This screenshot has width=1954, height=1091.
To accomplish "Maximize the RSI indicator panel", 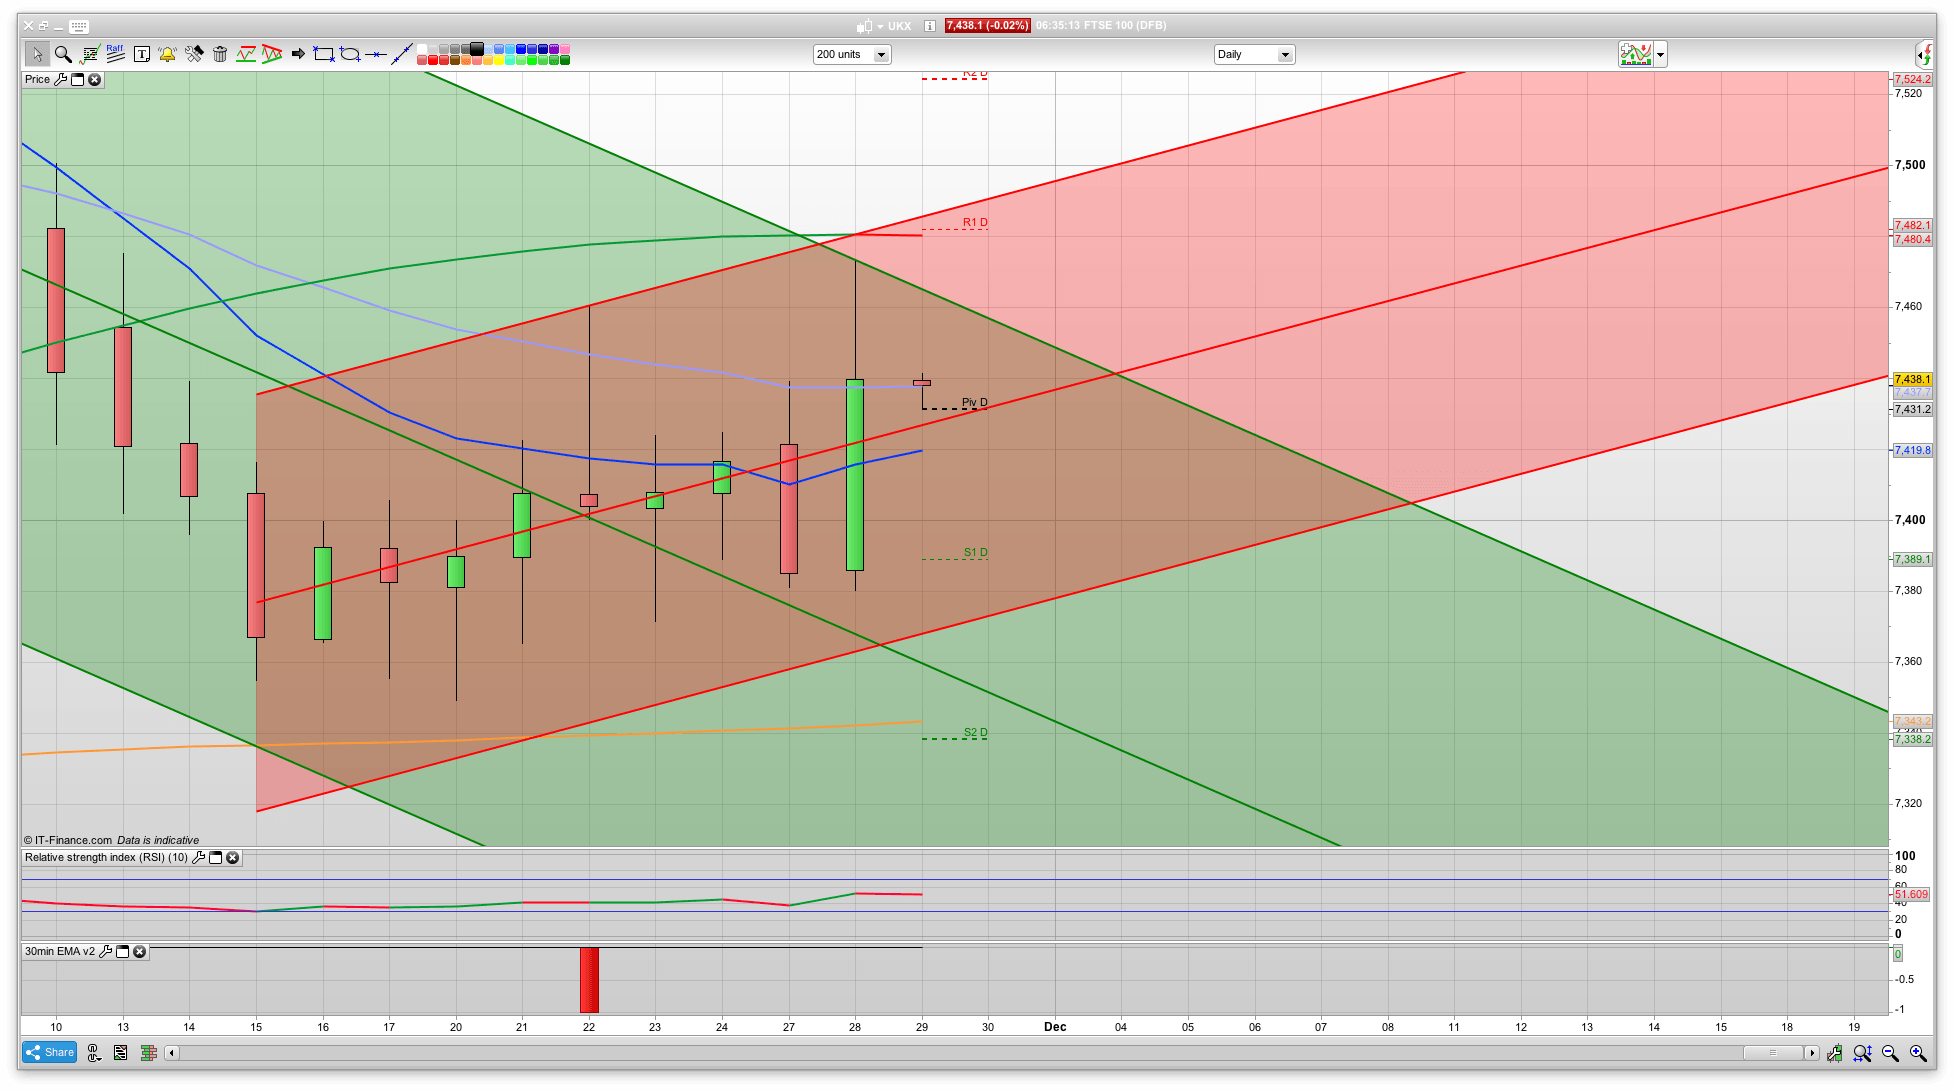I will [x=215, y=857].
